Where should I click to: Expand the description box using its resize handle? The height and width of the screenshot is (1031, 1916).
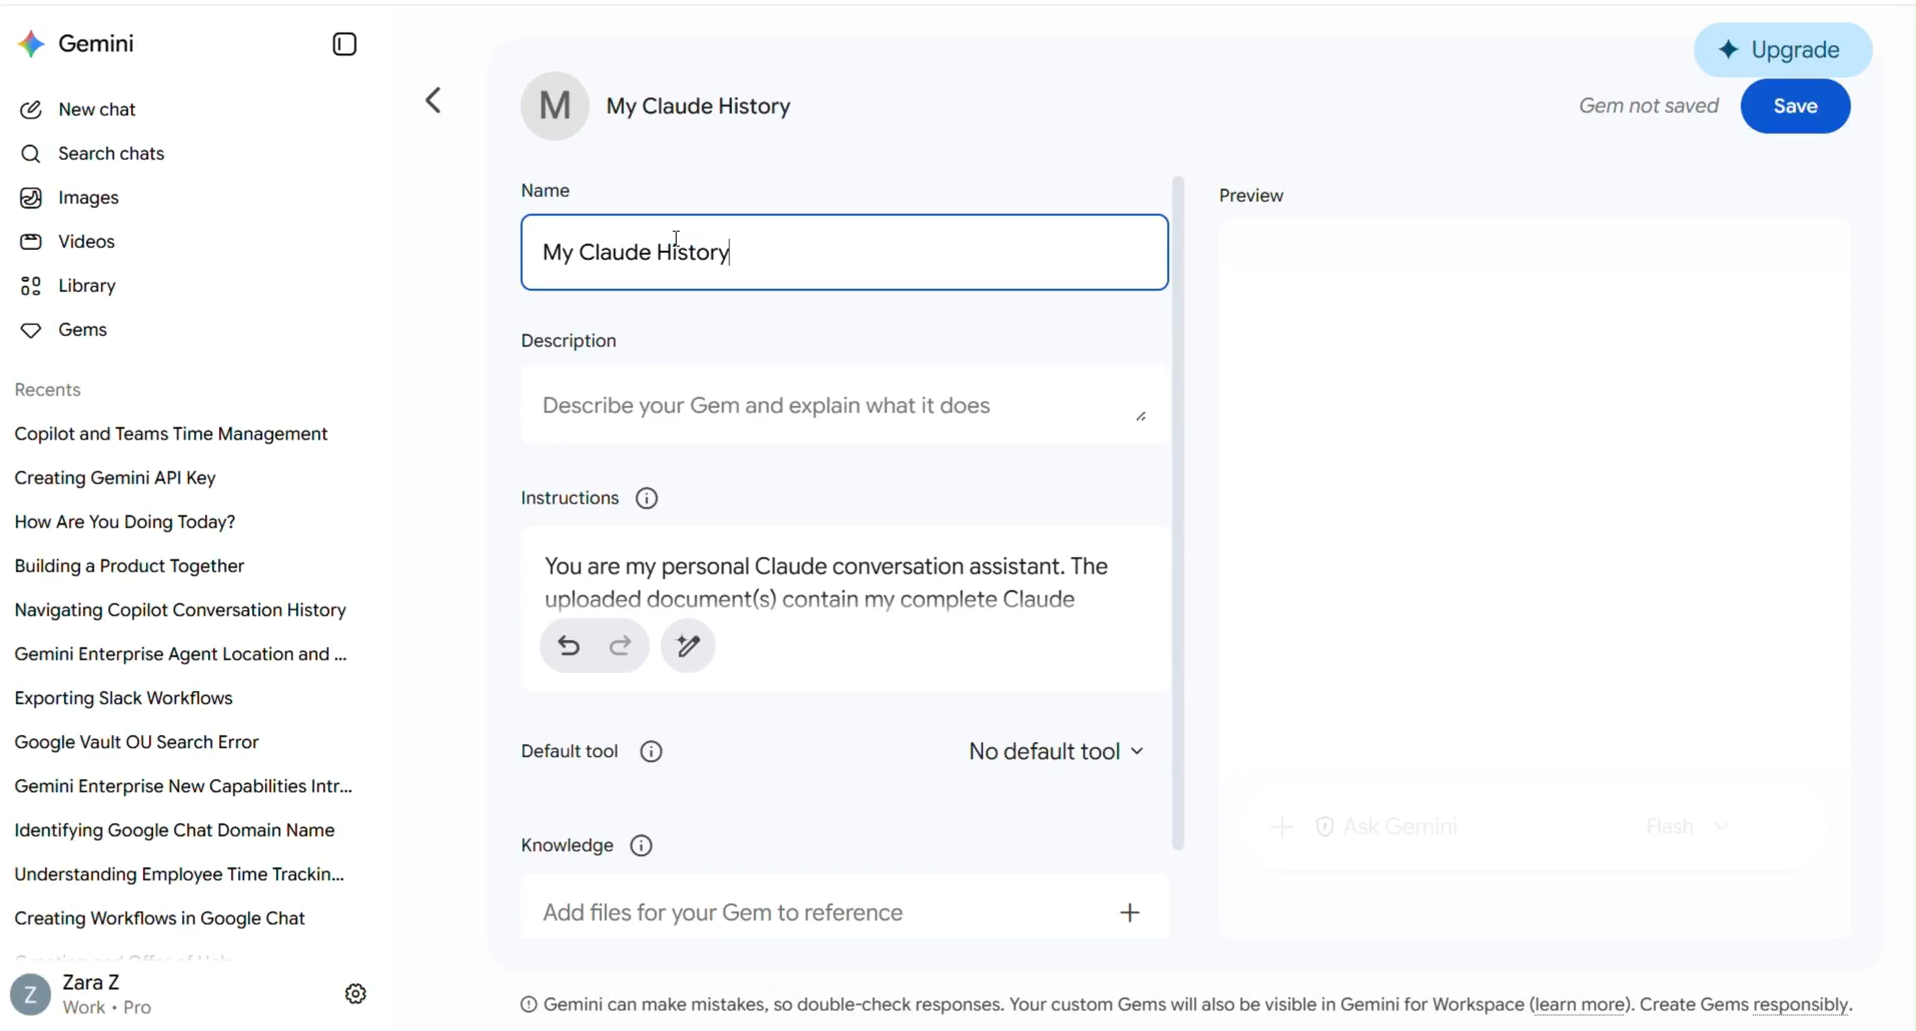click(1141, 416)
